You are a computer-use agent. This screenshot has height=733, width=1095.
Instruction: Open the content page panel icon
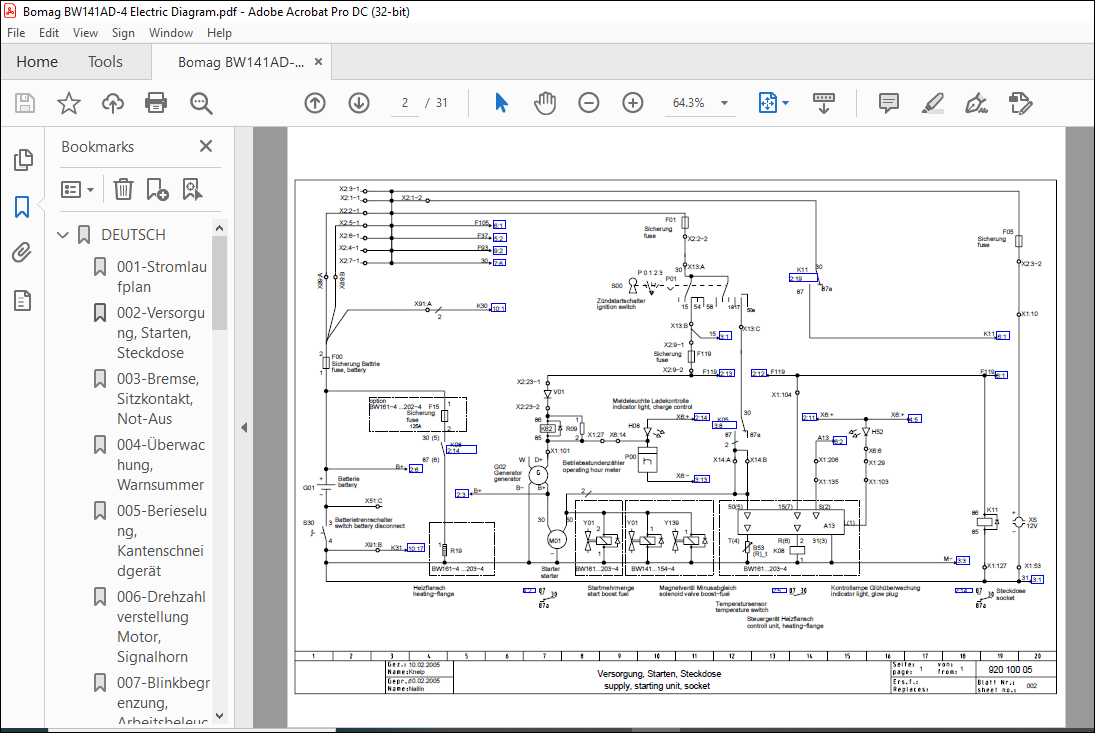(x=22, y=301)
